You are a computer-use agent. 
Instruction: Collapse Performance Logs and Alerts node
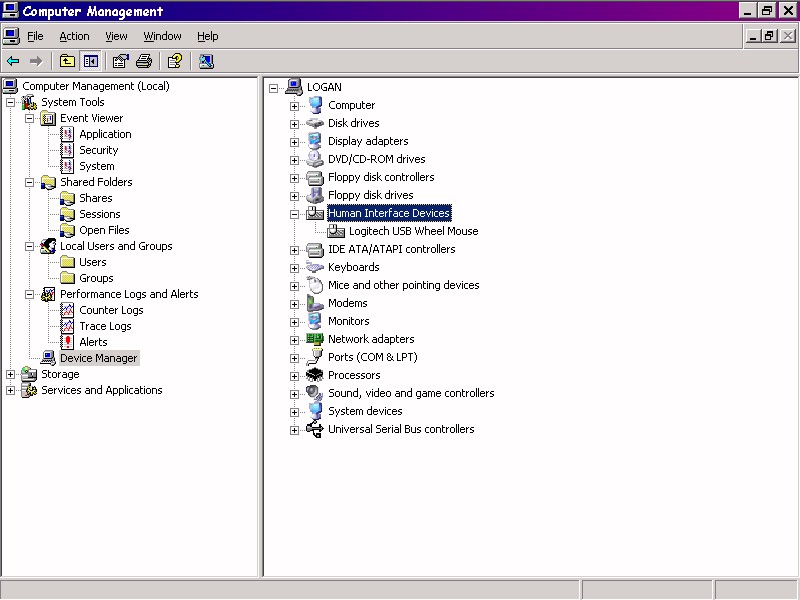pyautogui.click(x=30, y=294)
